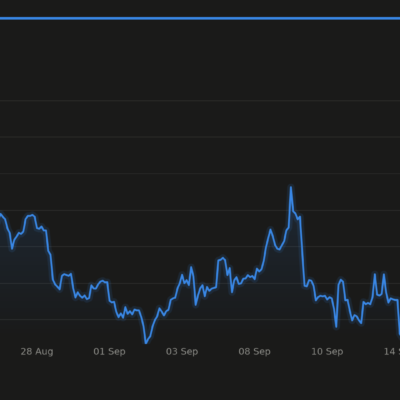The height and width of the screenshot is (400, 400).
Task: Click the smaller peak just before highest spike
Action: click(270, 229)
